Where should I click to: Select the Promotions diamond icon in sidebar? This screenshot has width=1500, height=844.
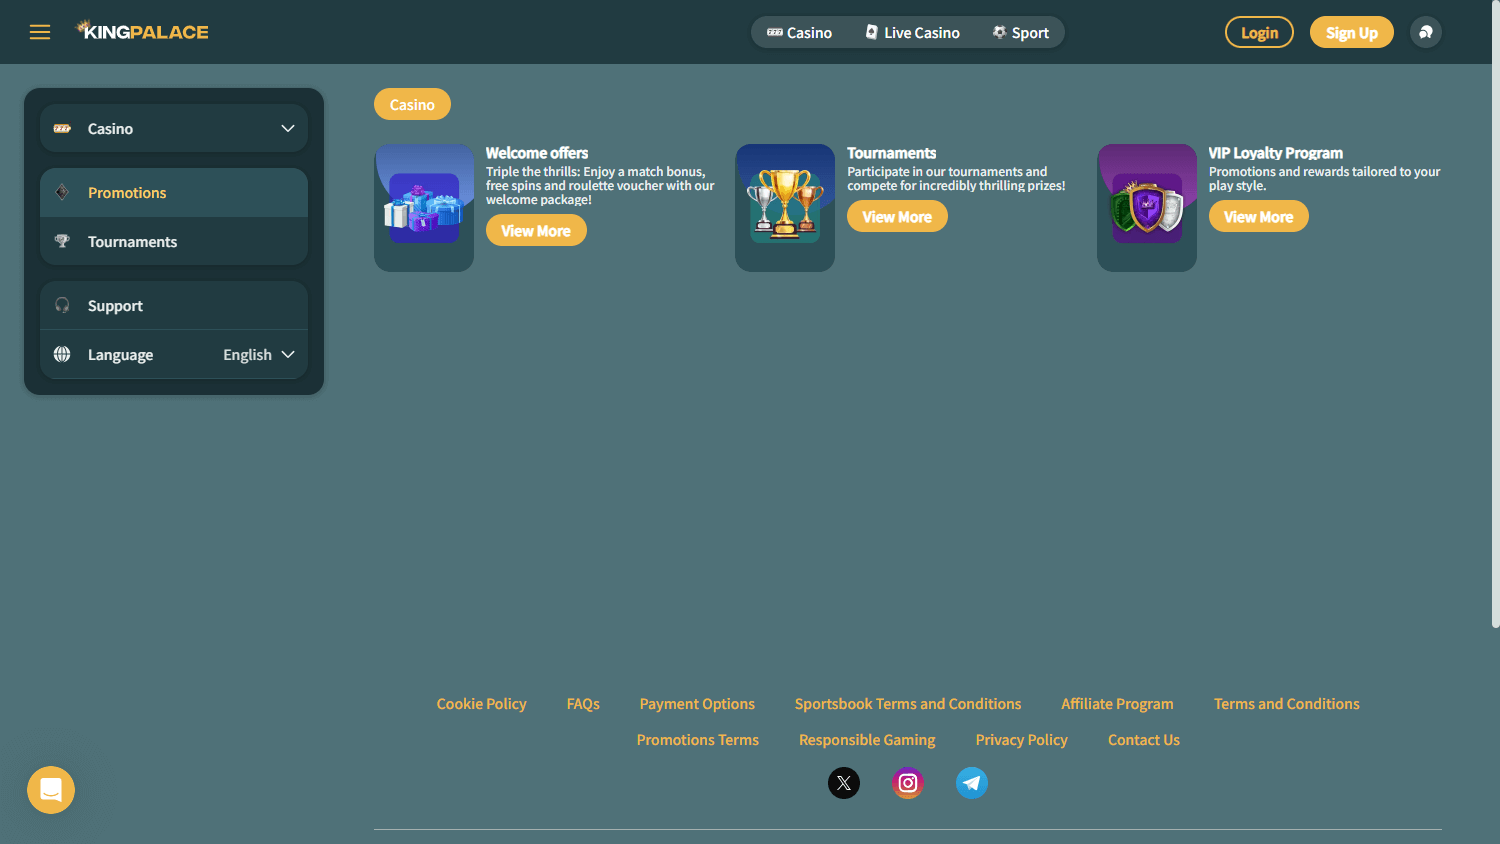coord(61,192)
